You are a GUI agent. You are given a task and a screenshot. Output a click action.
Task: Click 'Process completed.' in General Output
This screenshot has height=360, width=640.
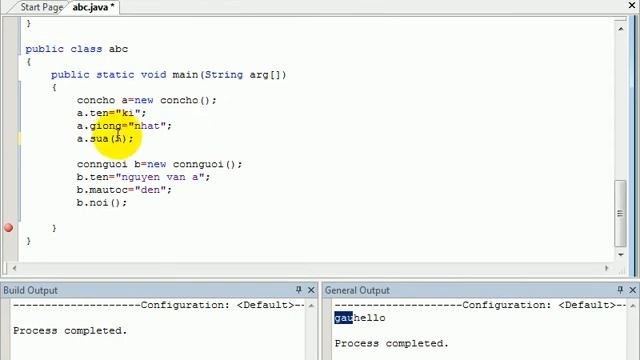[392, 343]
